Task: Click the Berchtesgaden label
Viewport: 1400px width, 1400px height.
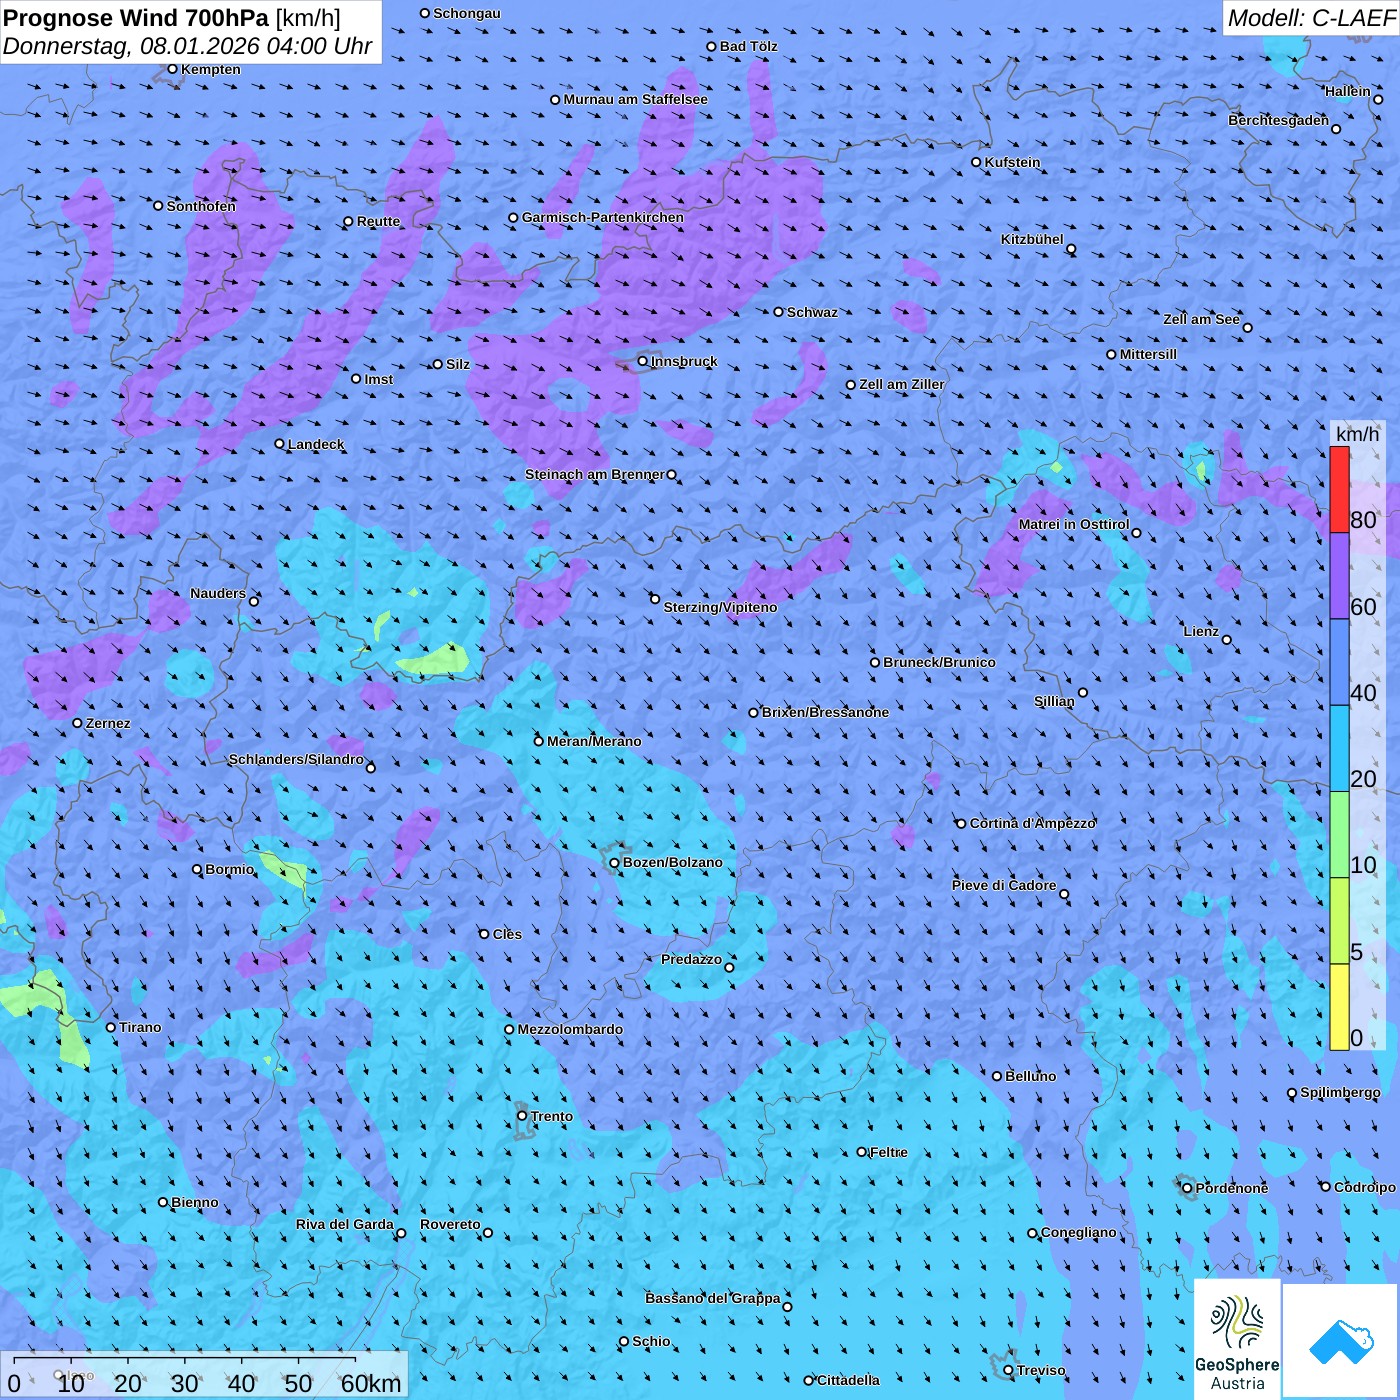Action: (x=1279, y=120)
